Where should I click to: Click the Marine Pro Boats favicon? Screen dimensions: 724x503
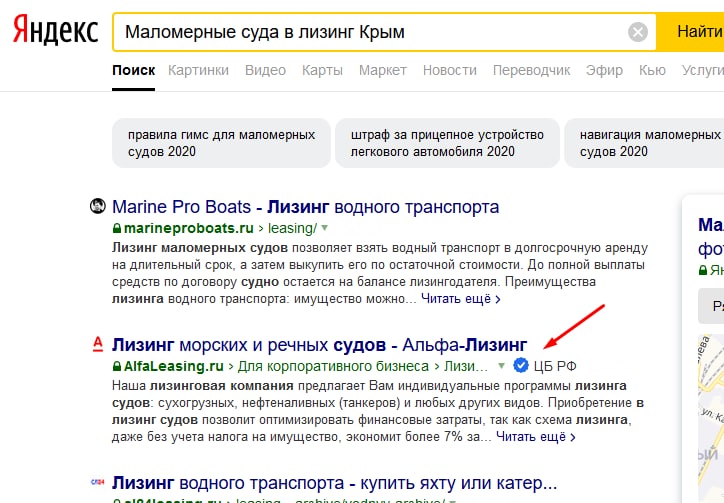coord(97,206)
